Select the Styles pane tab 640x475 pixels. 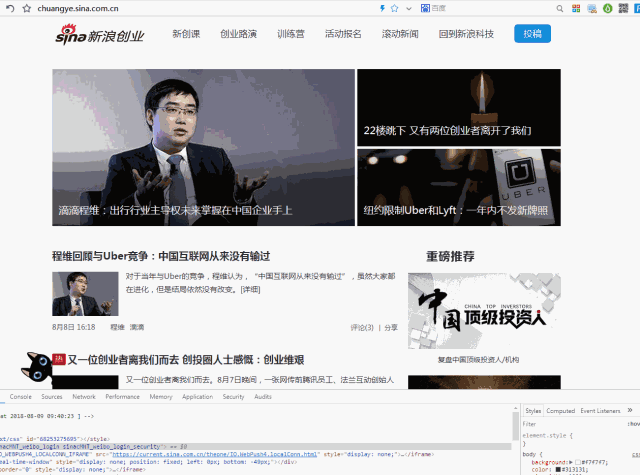pyautogui.click(x=533, y=411)
